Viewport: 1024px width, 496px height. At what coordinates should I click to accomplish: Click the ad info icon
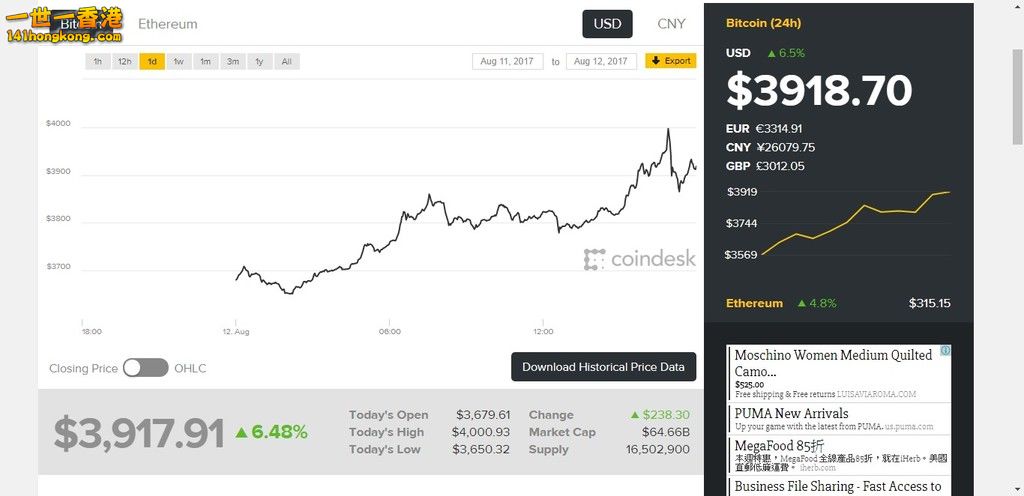coord(945,352)
